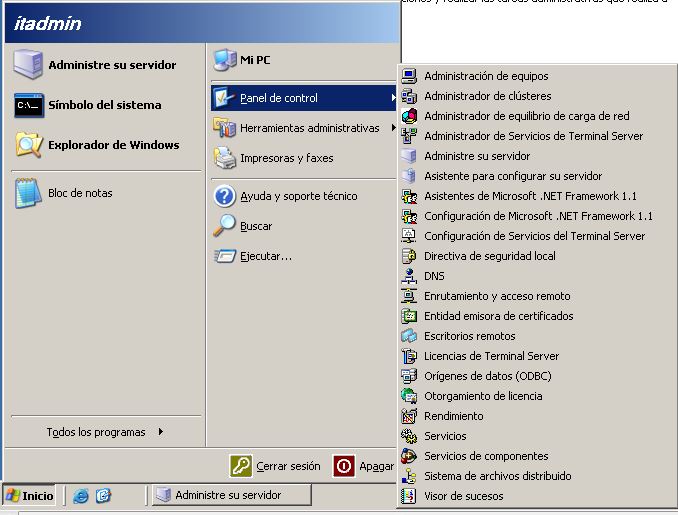The height and width of the screenshot is (515, 678).
Task: Open Panel de control menu entry
Action: [x=303, y=98]
